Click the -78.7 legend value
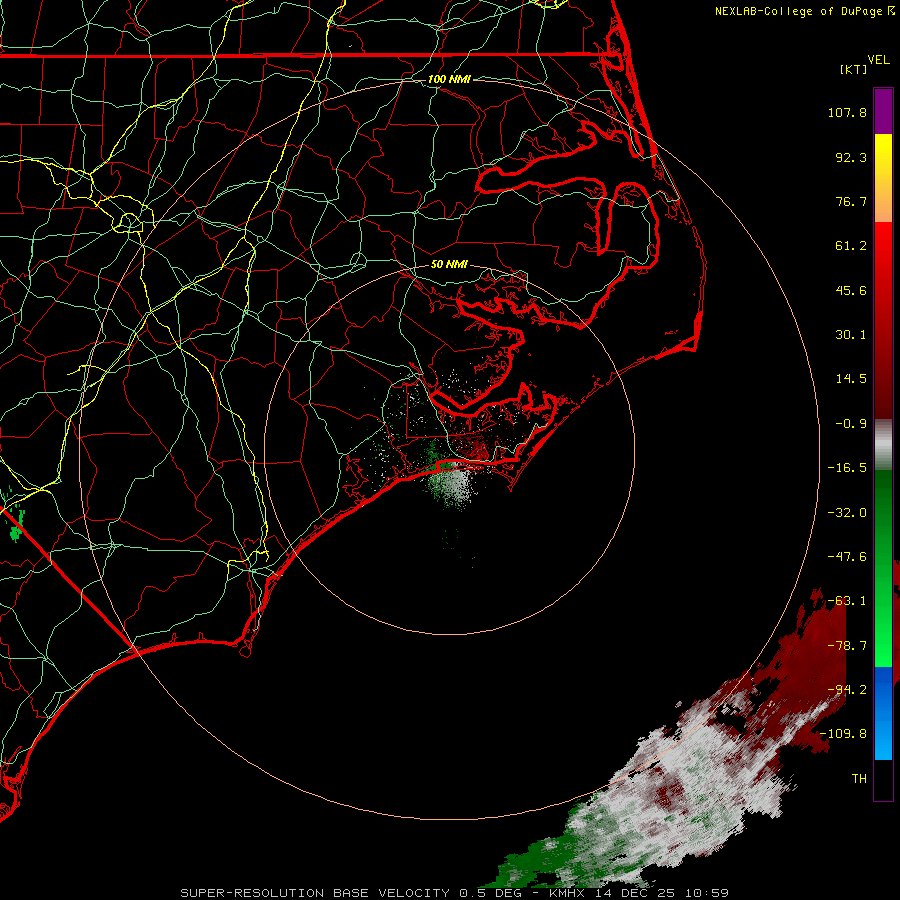900x900 pixels. [847, 646]
